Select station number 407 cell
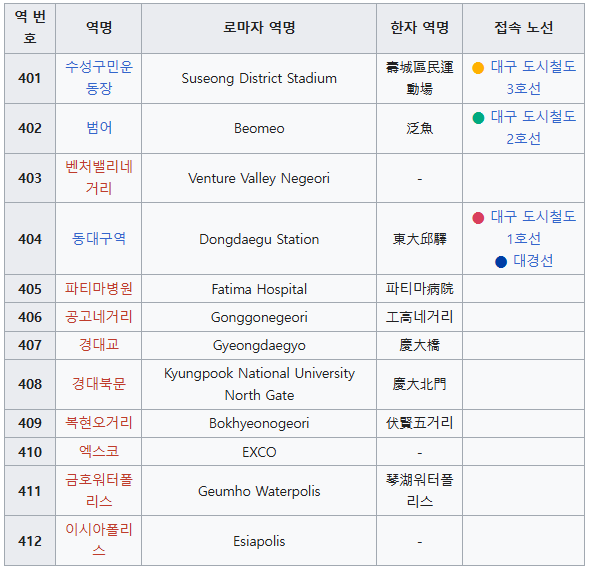Image resolution: width=589 pixels, height=570 pixels. point(30,345)
